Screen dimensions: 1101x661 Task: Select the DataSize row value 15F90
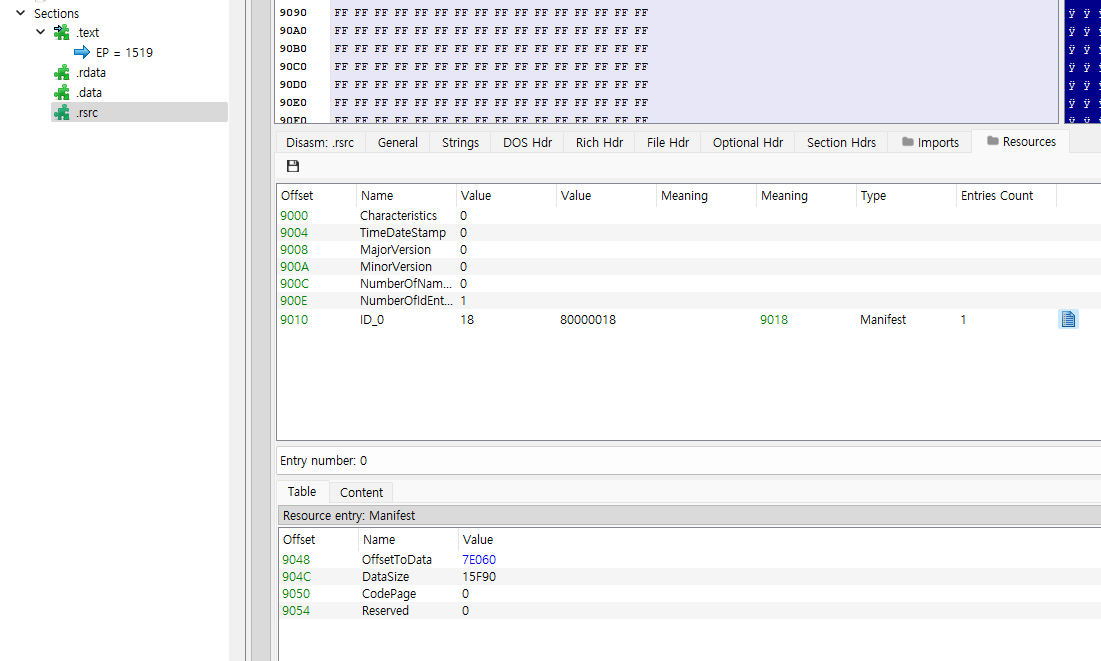[x=479, y=577]
